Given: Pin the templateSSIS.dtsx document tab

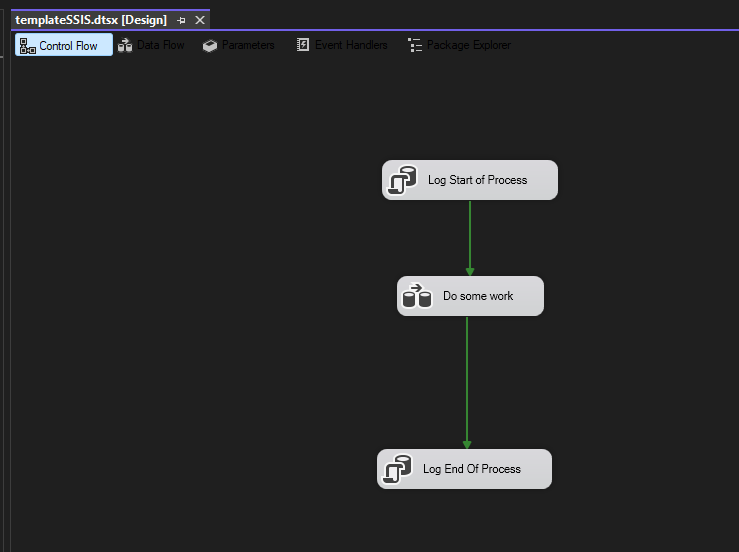Looking at the screenshot, I should pyautogui.click(x=181, y=20).
